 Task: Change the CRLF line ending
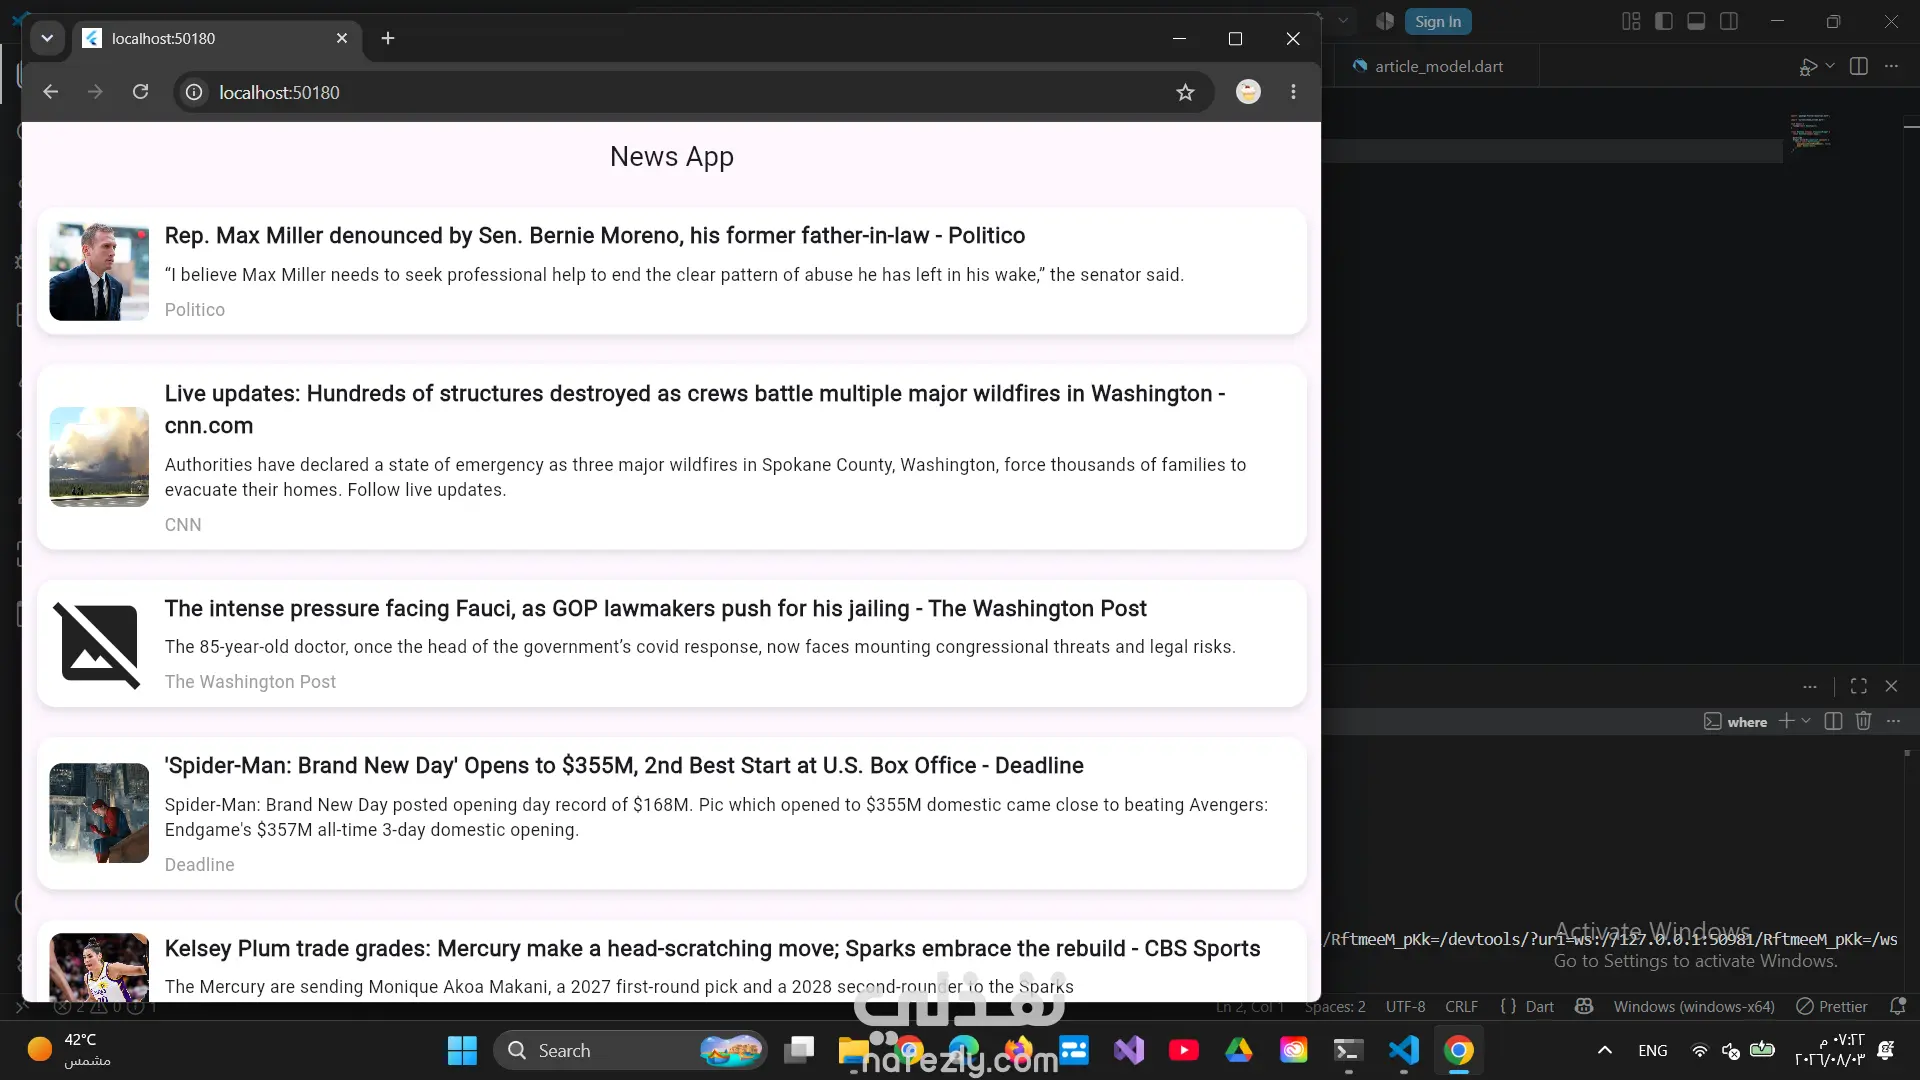1461,1007
